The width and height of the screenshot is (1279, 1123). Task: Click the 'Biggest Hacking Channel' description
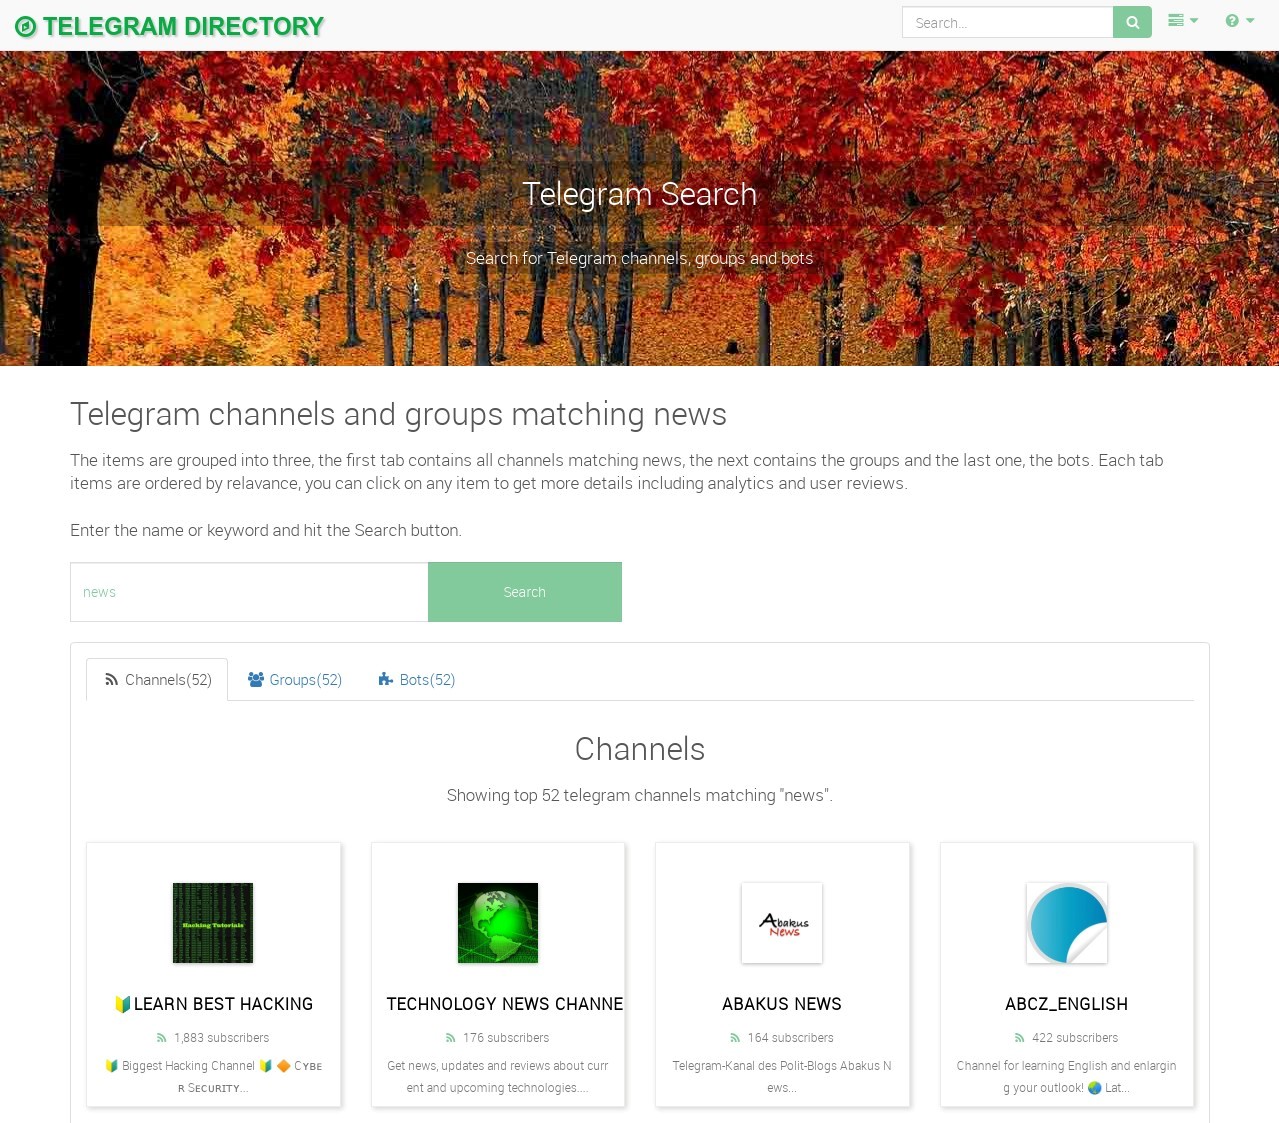tap(213, 1077)
